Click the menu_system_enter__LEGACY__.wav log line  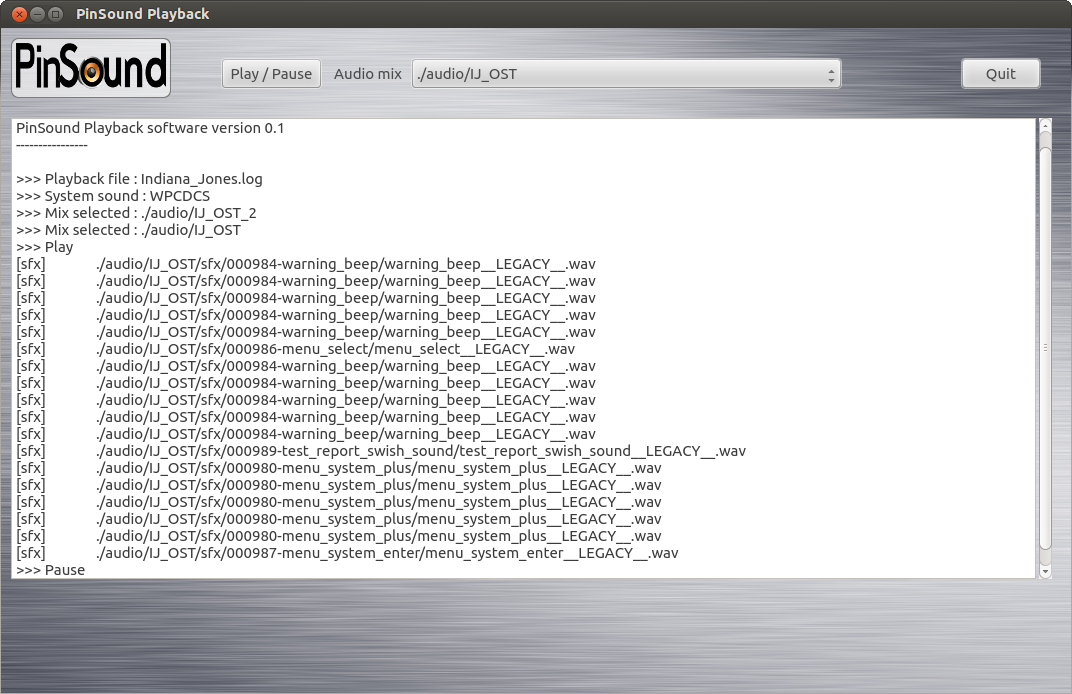coord(347,553)
